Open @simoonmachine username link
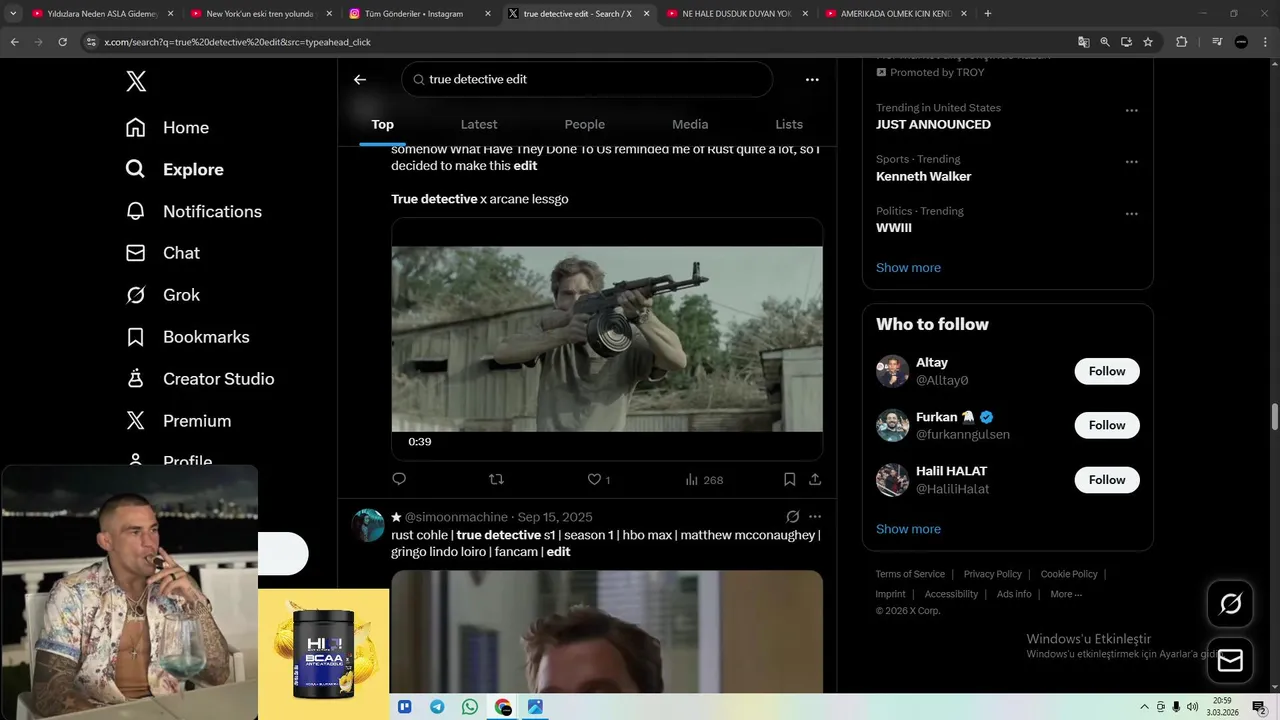1280x720 pixels. [x=456, y=517]
